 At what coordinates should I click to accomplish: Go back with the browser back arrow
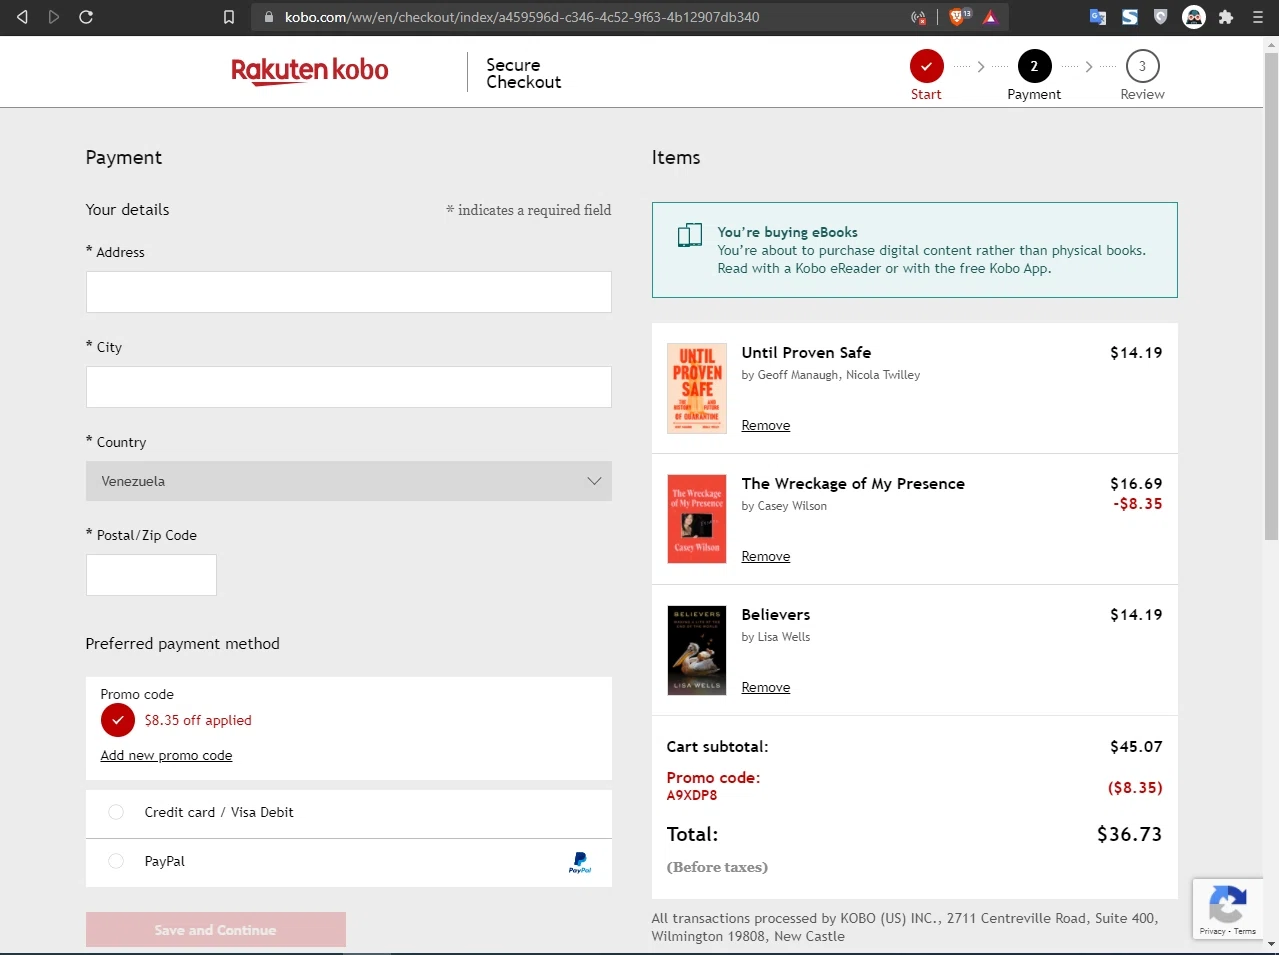click(x=22, y=17)
